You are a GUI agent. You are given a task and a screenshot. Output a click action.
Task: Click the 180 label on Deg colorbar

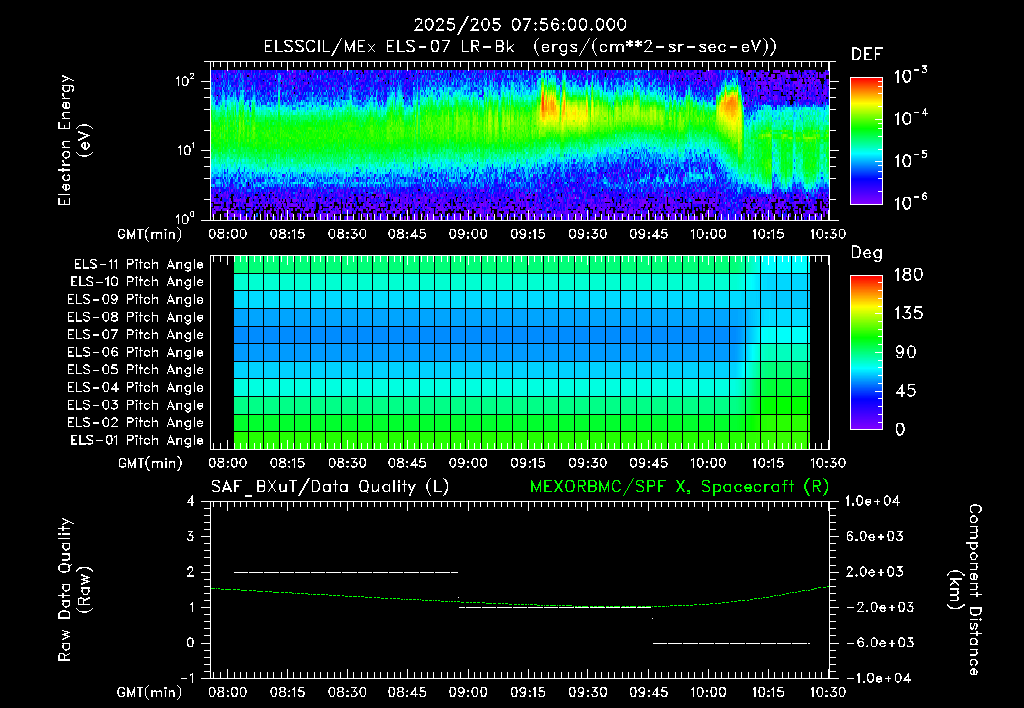908,275
